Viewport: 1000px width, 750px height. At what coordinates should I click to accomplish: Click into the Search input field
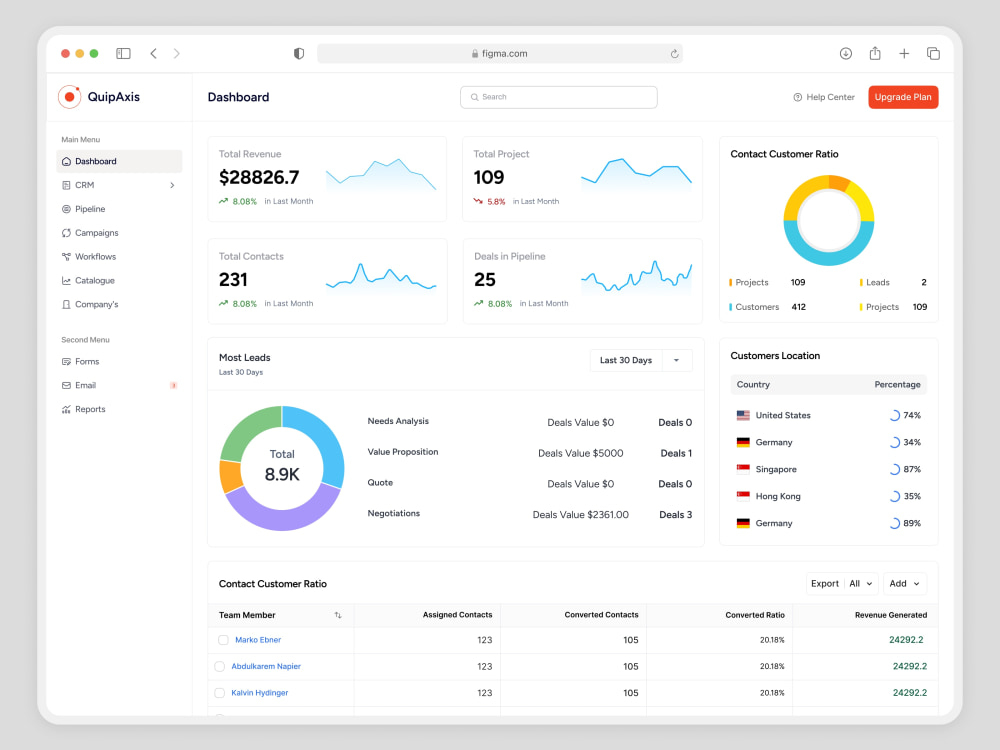(559, 97)
